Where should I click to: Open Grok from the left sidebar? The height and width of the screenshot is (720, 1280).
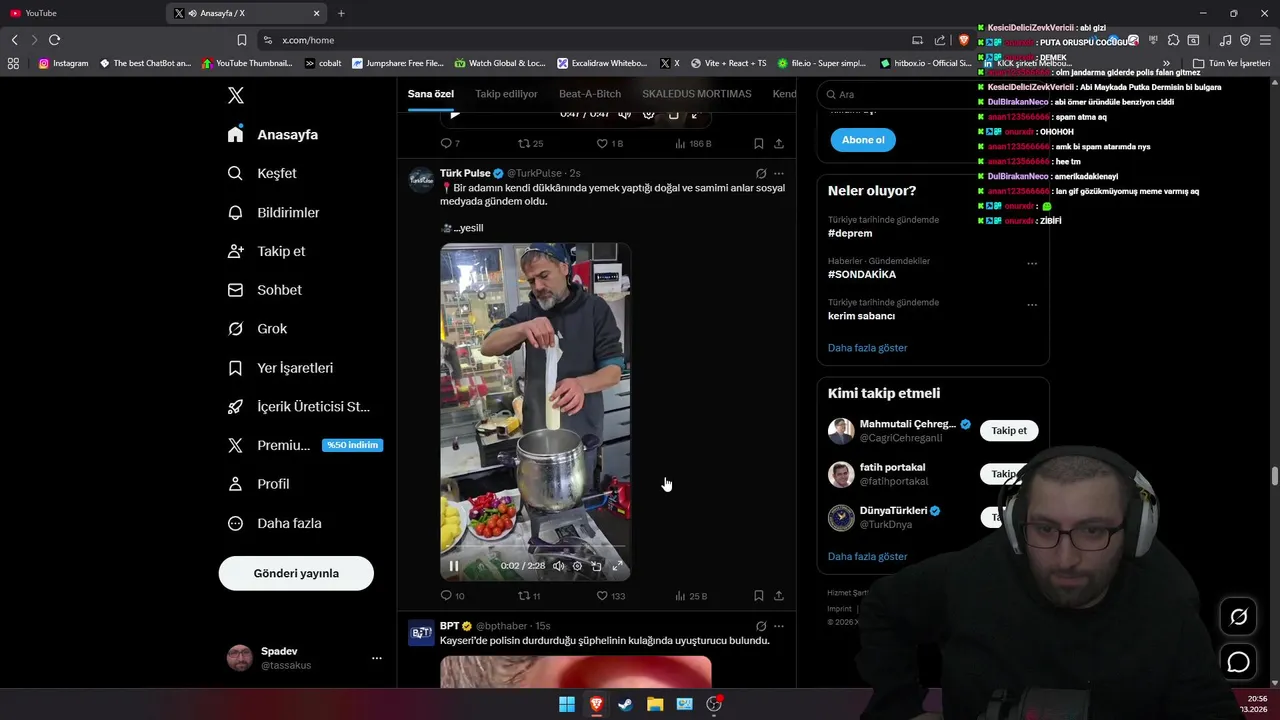258,329
